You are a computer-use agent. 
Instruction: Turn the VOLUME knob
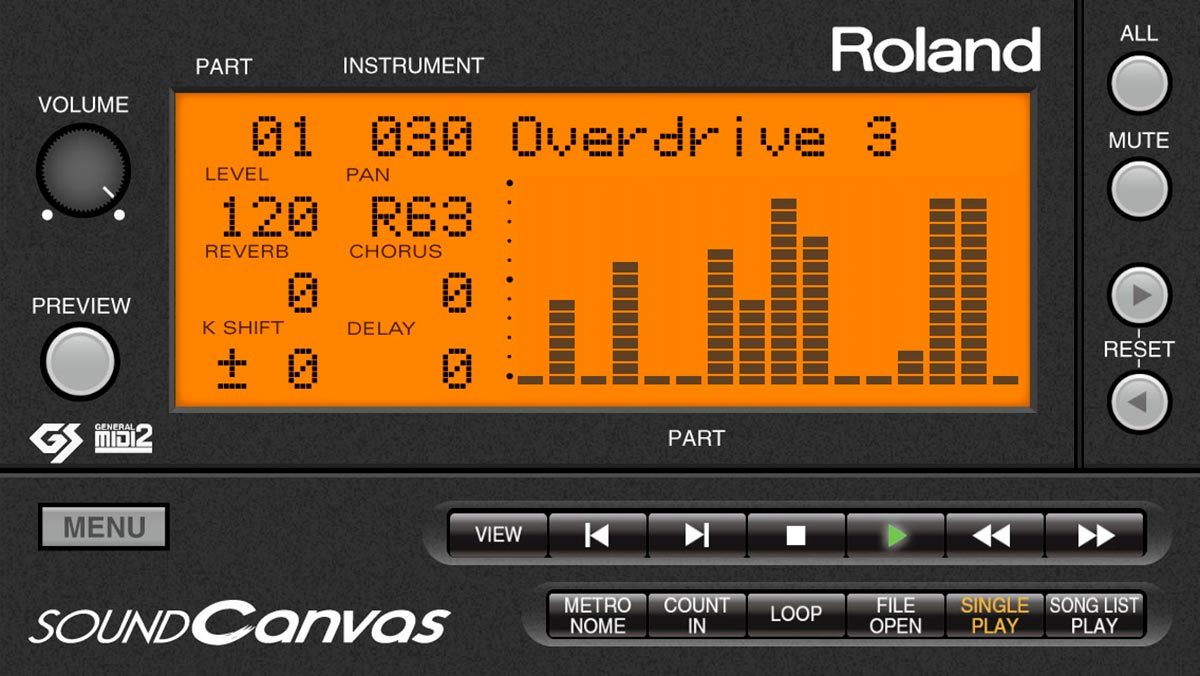pyautogui.click(x=83, y=171)
